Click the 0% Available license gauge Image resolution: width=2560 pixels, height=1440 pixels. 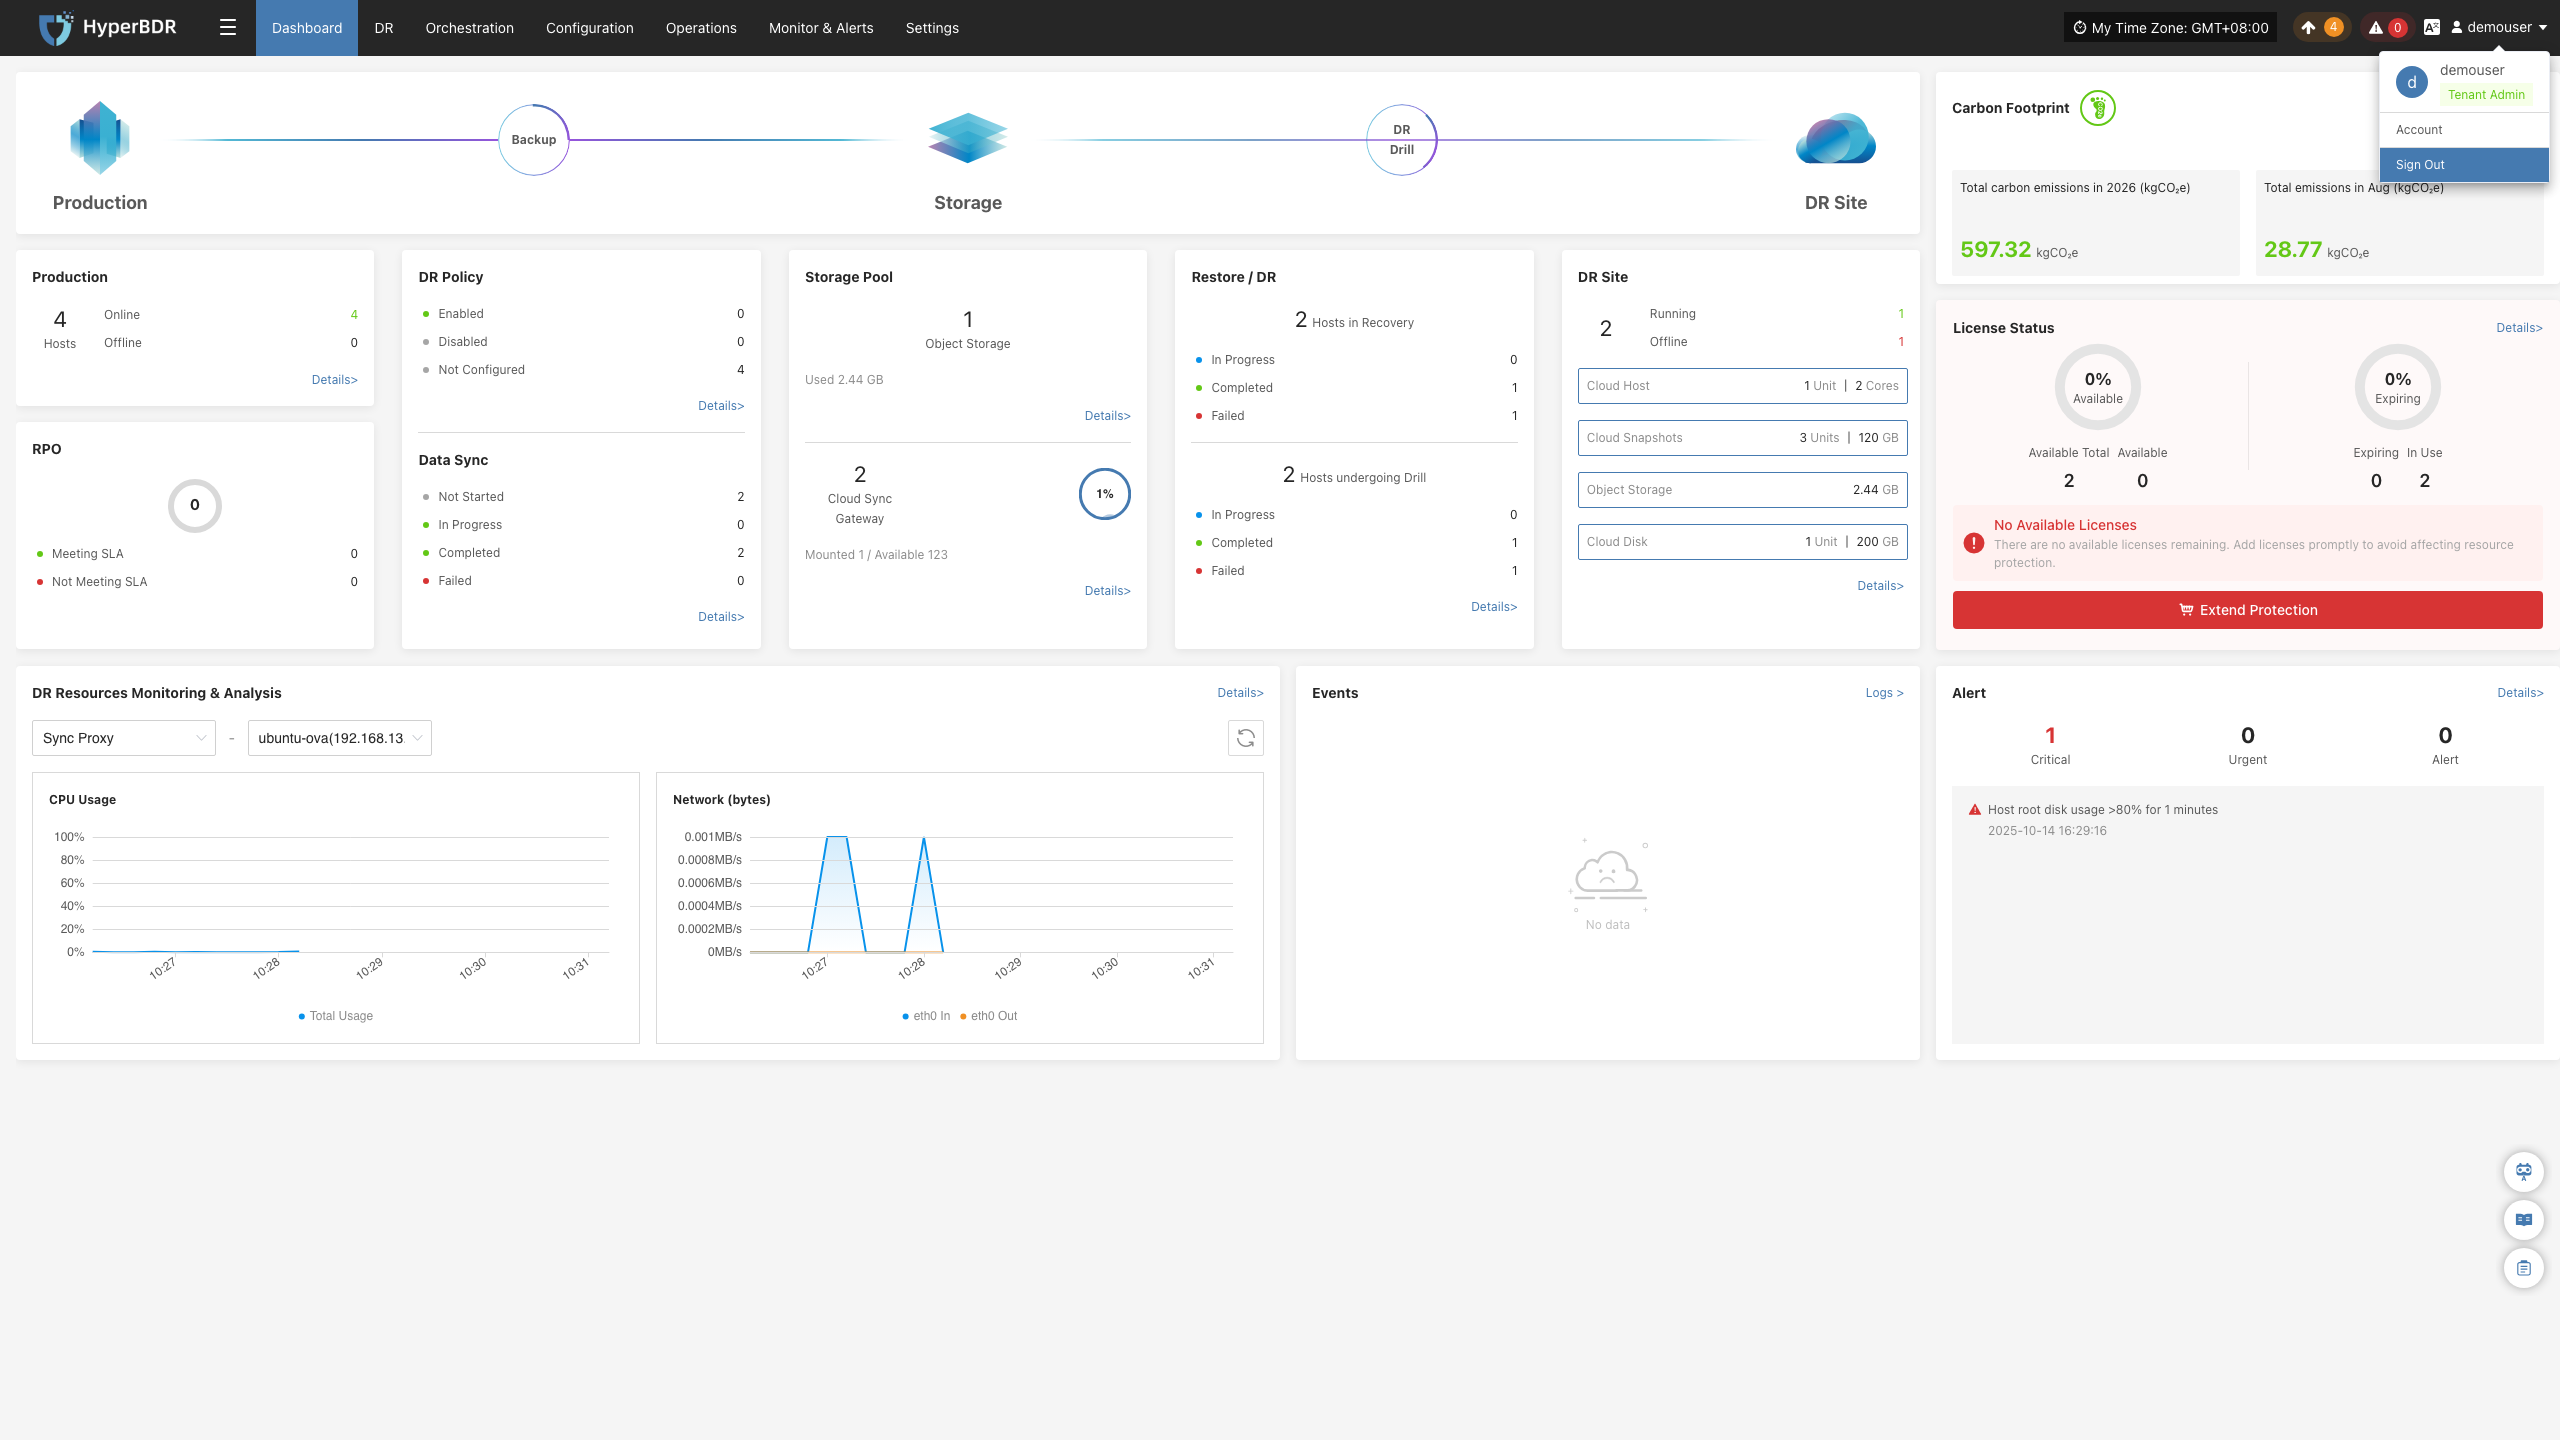point(2098,387)
